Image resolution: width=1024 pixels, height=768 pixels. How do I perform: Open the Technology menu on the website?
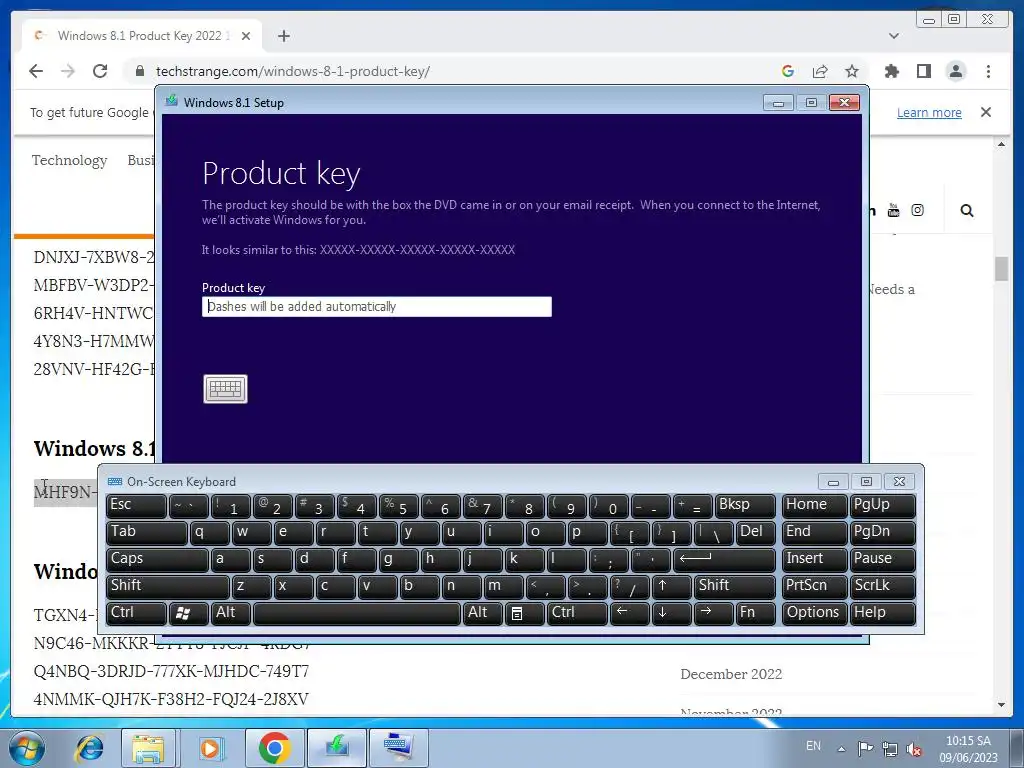point(69,161)
